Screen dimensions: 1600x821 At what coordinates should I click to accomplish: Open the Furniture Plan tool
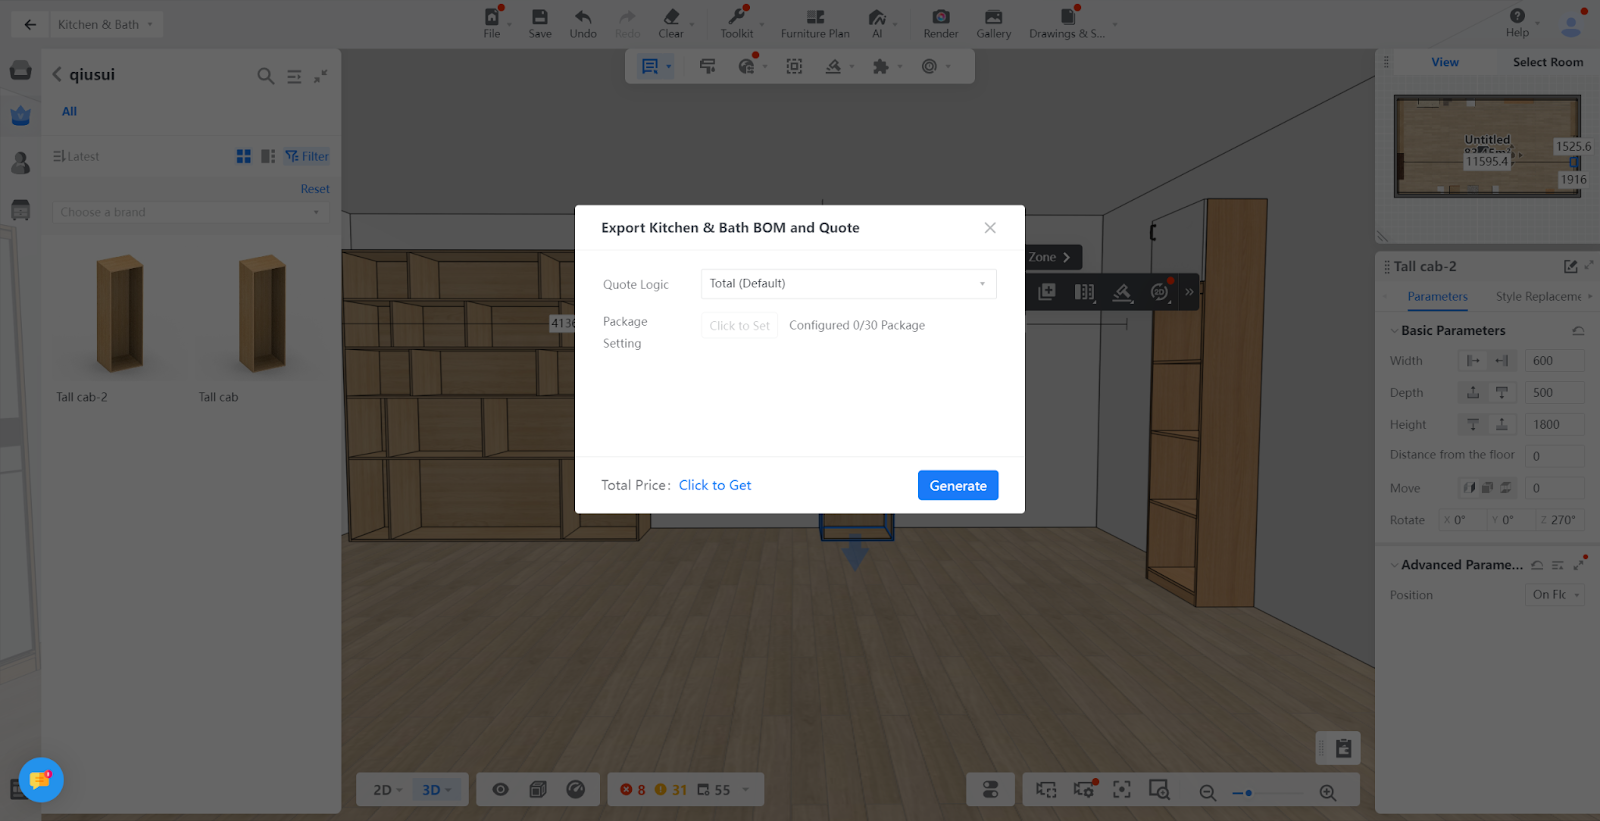815,18
